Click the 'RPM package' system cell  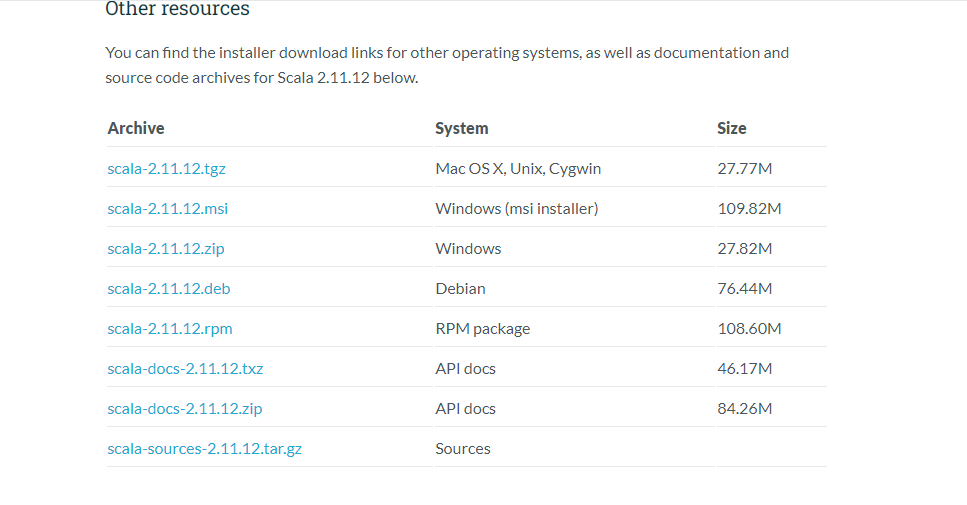483,329
